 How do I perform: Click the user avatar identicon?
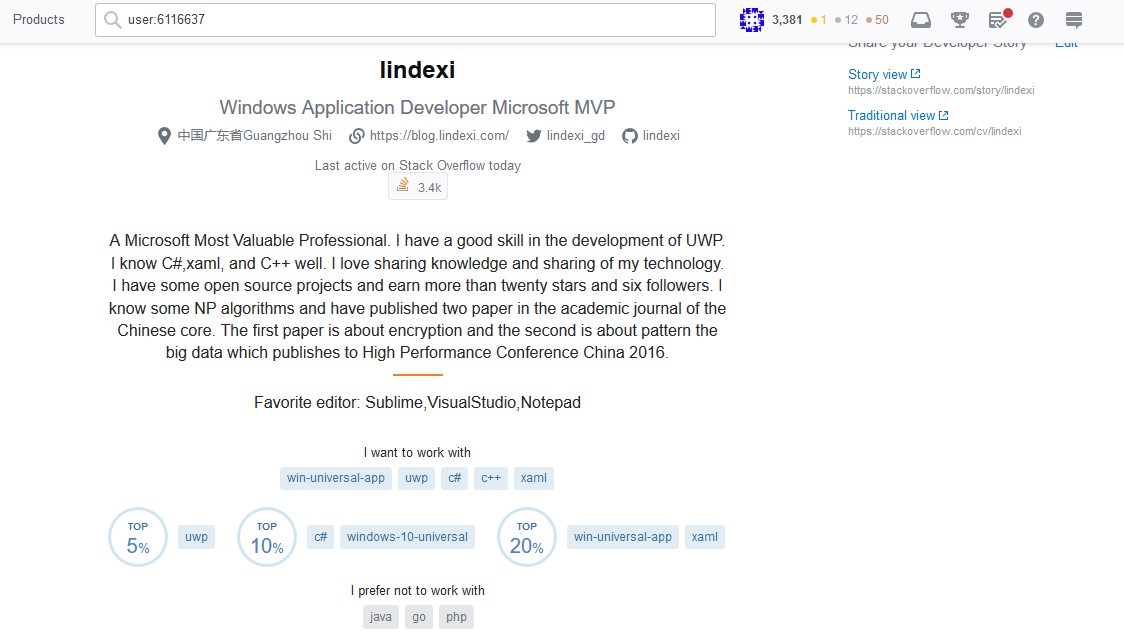click(752, 19)
